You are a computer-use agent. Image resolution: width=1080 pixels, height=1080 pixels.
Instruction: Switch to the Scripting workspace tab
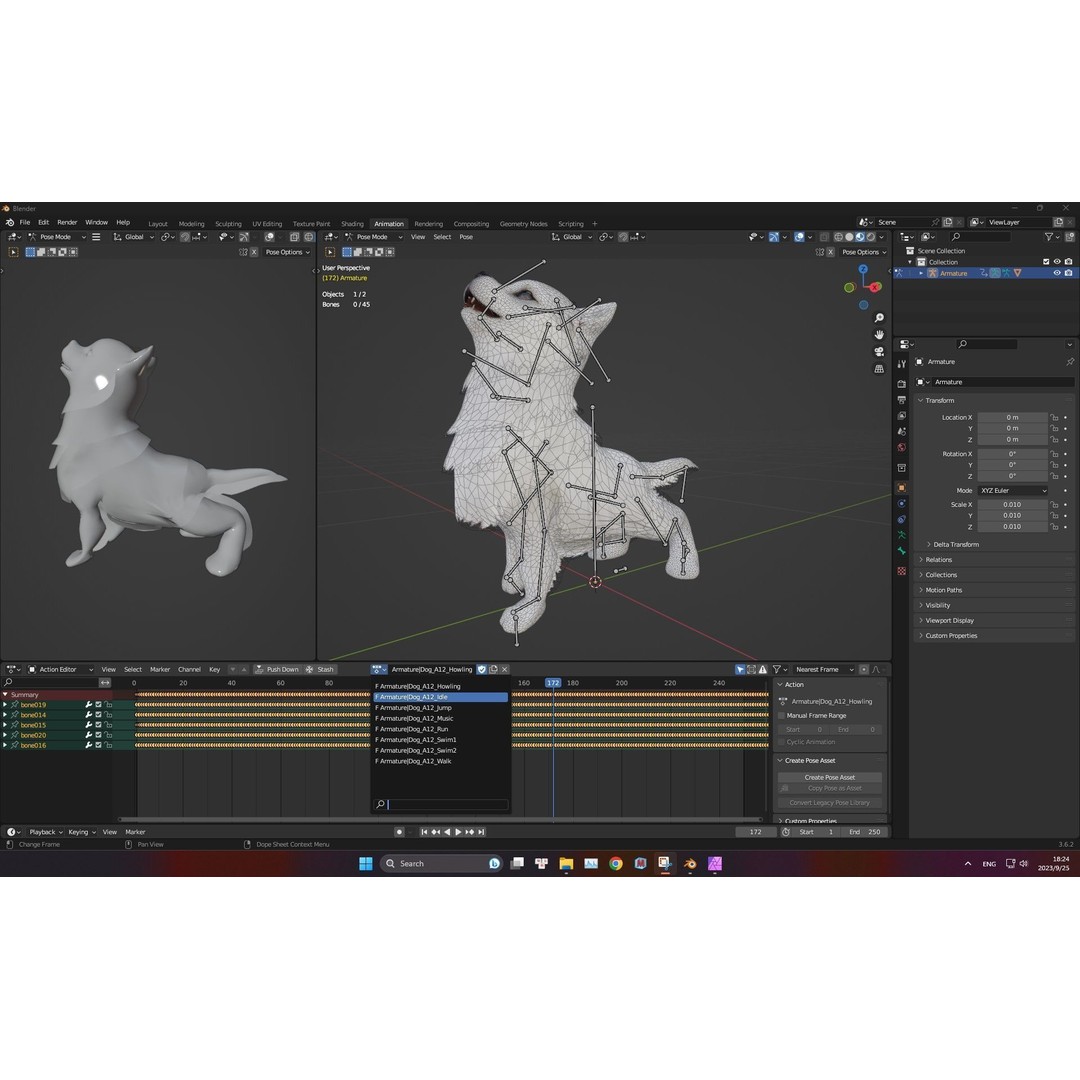[570, 224]
